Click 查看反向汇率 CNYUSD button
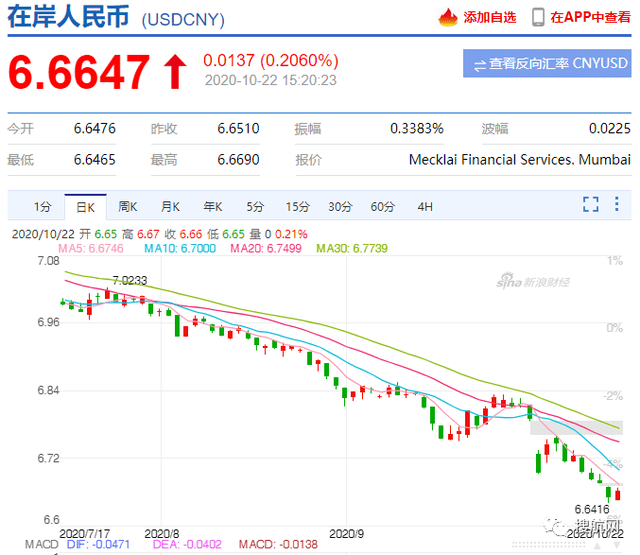 point(549,64)
